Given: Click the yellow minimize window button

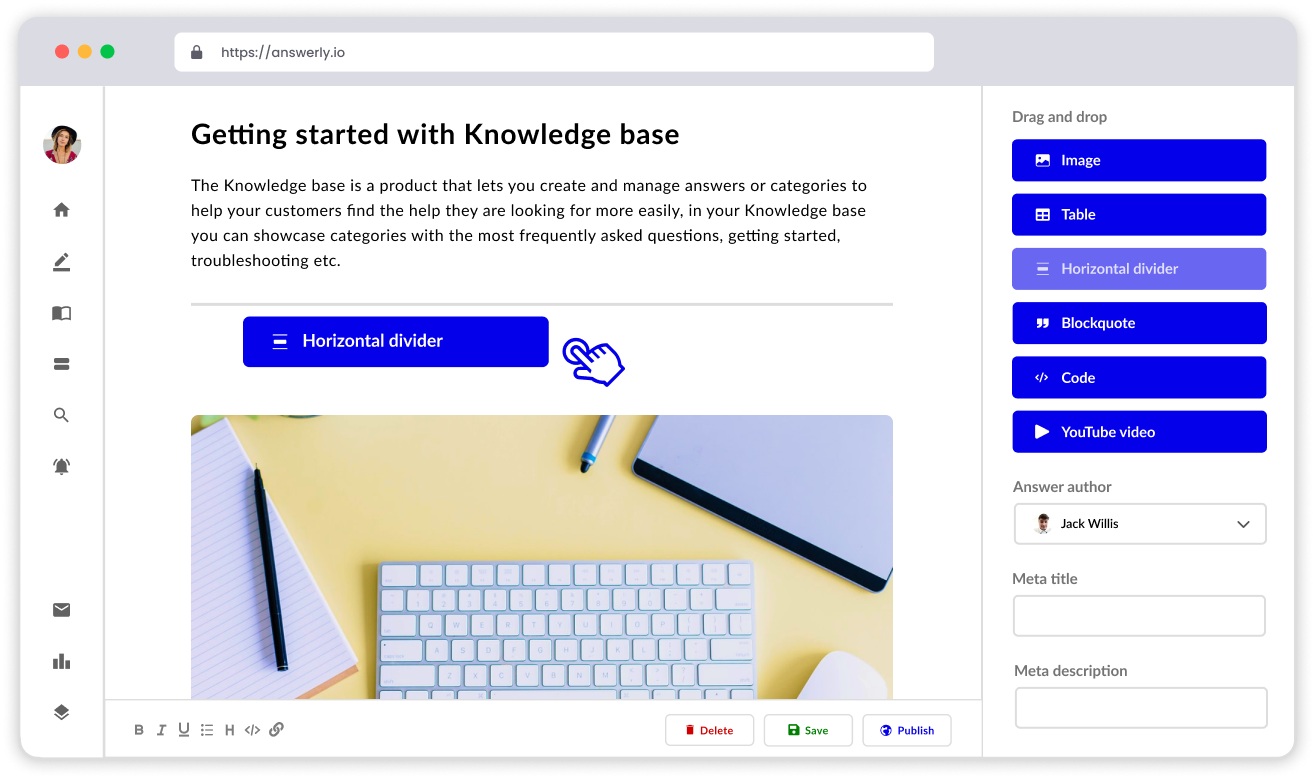Looking at the screenshot, I should pyautogui.click(x=85, y=52).
